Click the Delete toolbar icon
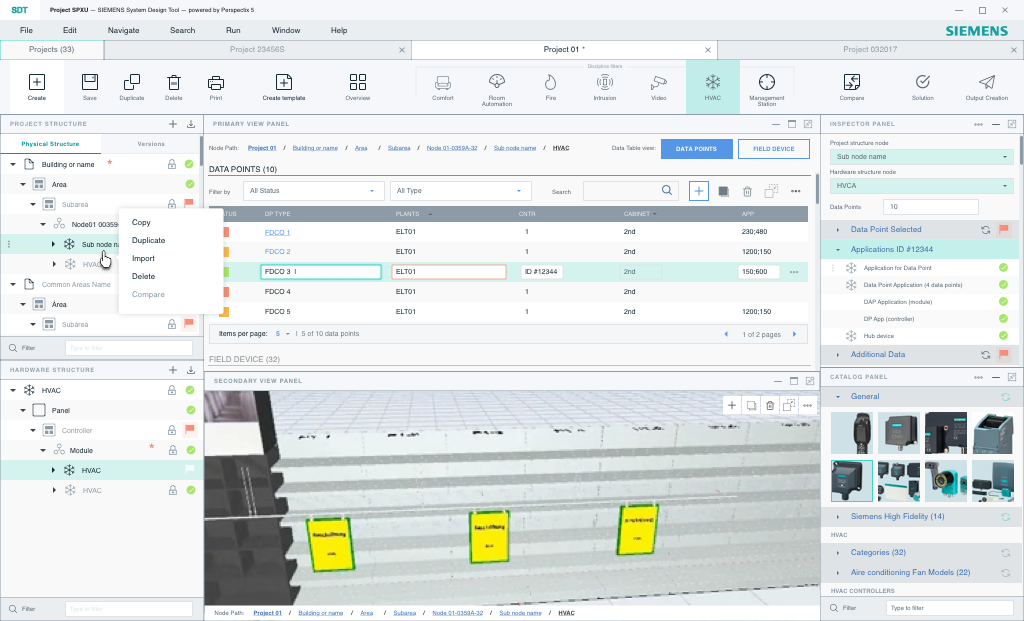Image resolution: width=1024 pixels, height=621 pixels. 174,82
